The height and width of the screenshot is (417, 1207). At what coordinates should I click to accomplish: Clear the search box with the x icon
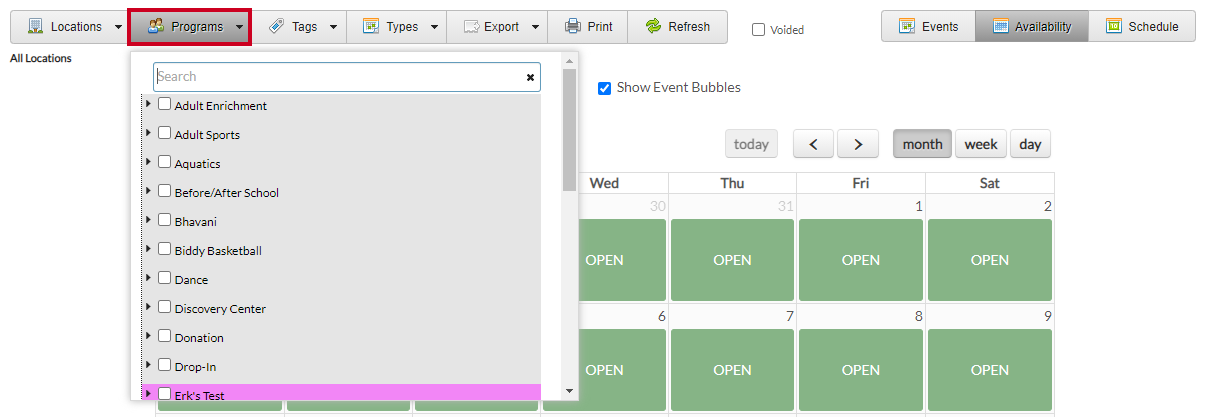coord(531,77)
